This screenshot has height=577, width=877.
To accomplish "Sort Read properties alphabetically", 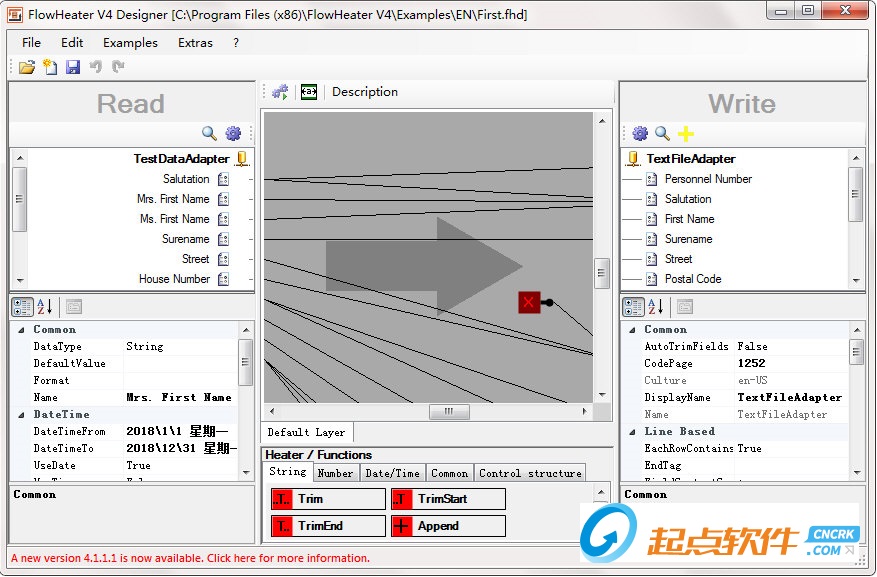I will point(45,306).
